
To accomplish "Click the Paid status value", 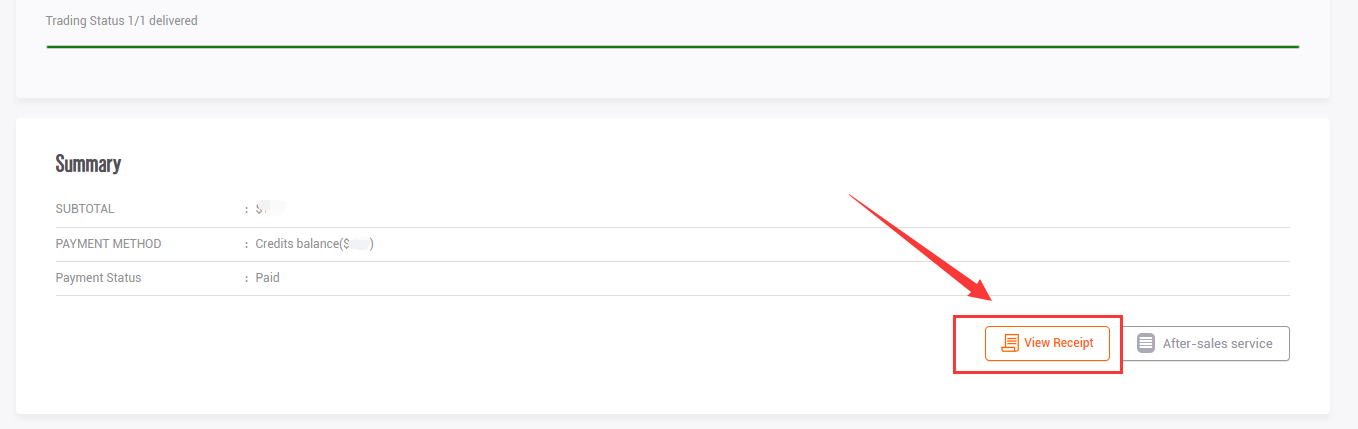I will [267, 278].
